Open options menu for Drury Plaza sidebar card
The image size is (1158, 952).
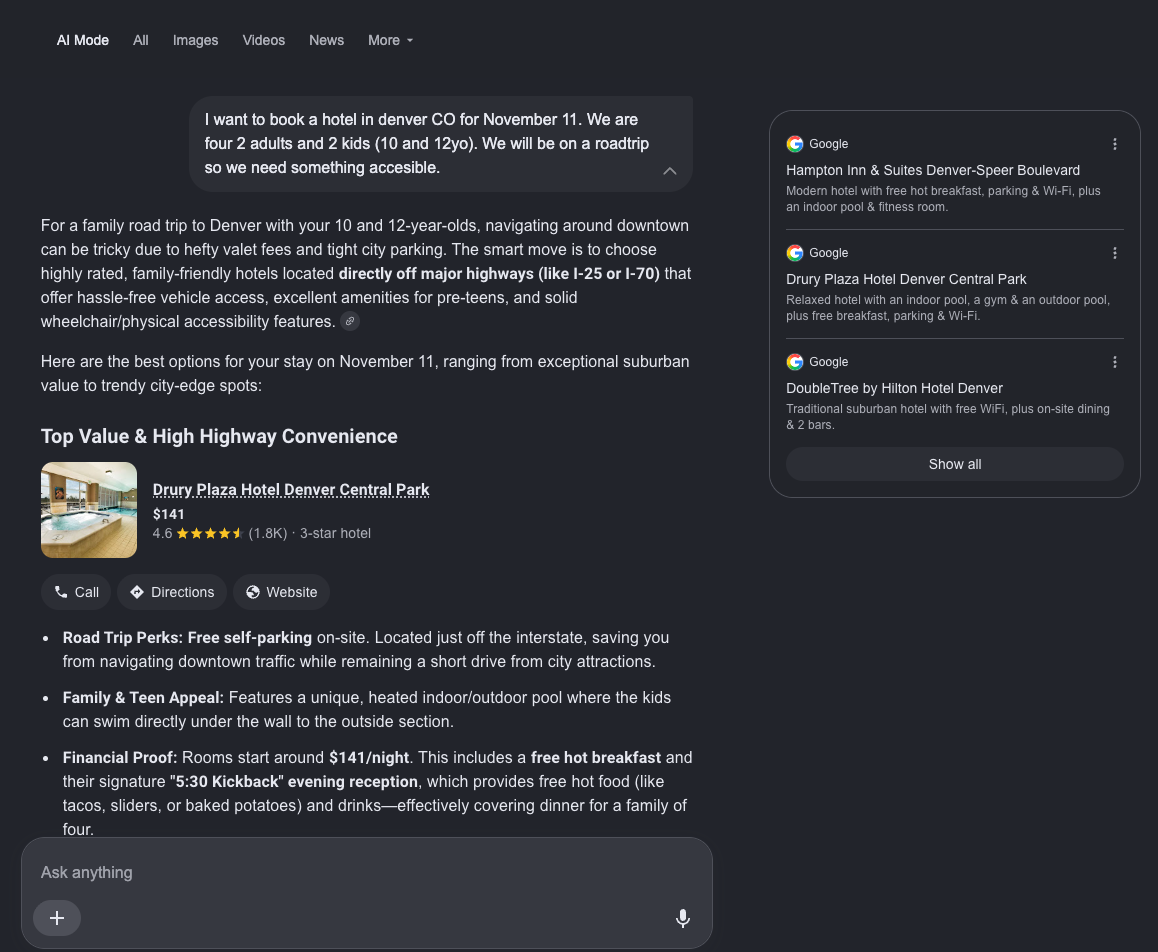[x=1115, y=253]
